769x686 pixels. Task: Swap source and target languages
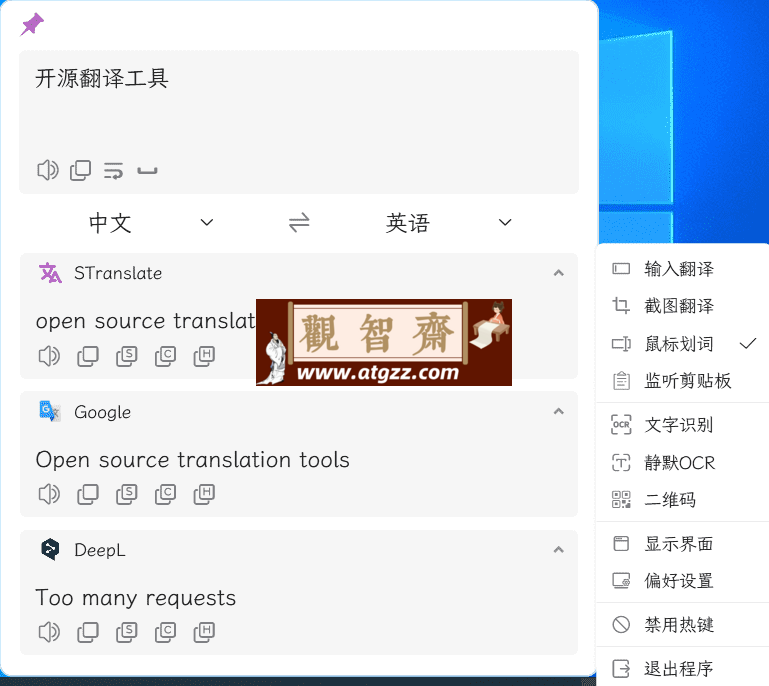point(299,223)
